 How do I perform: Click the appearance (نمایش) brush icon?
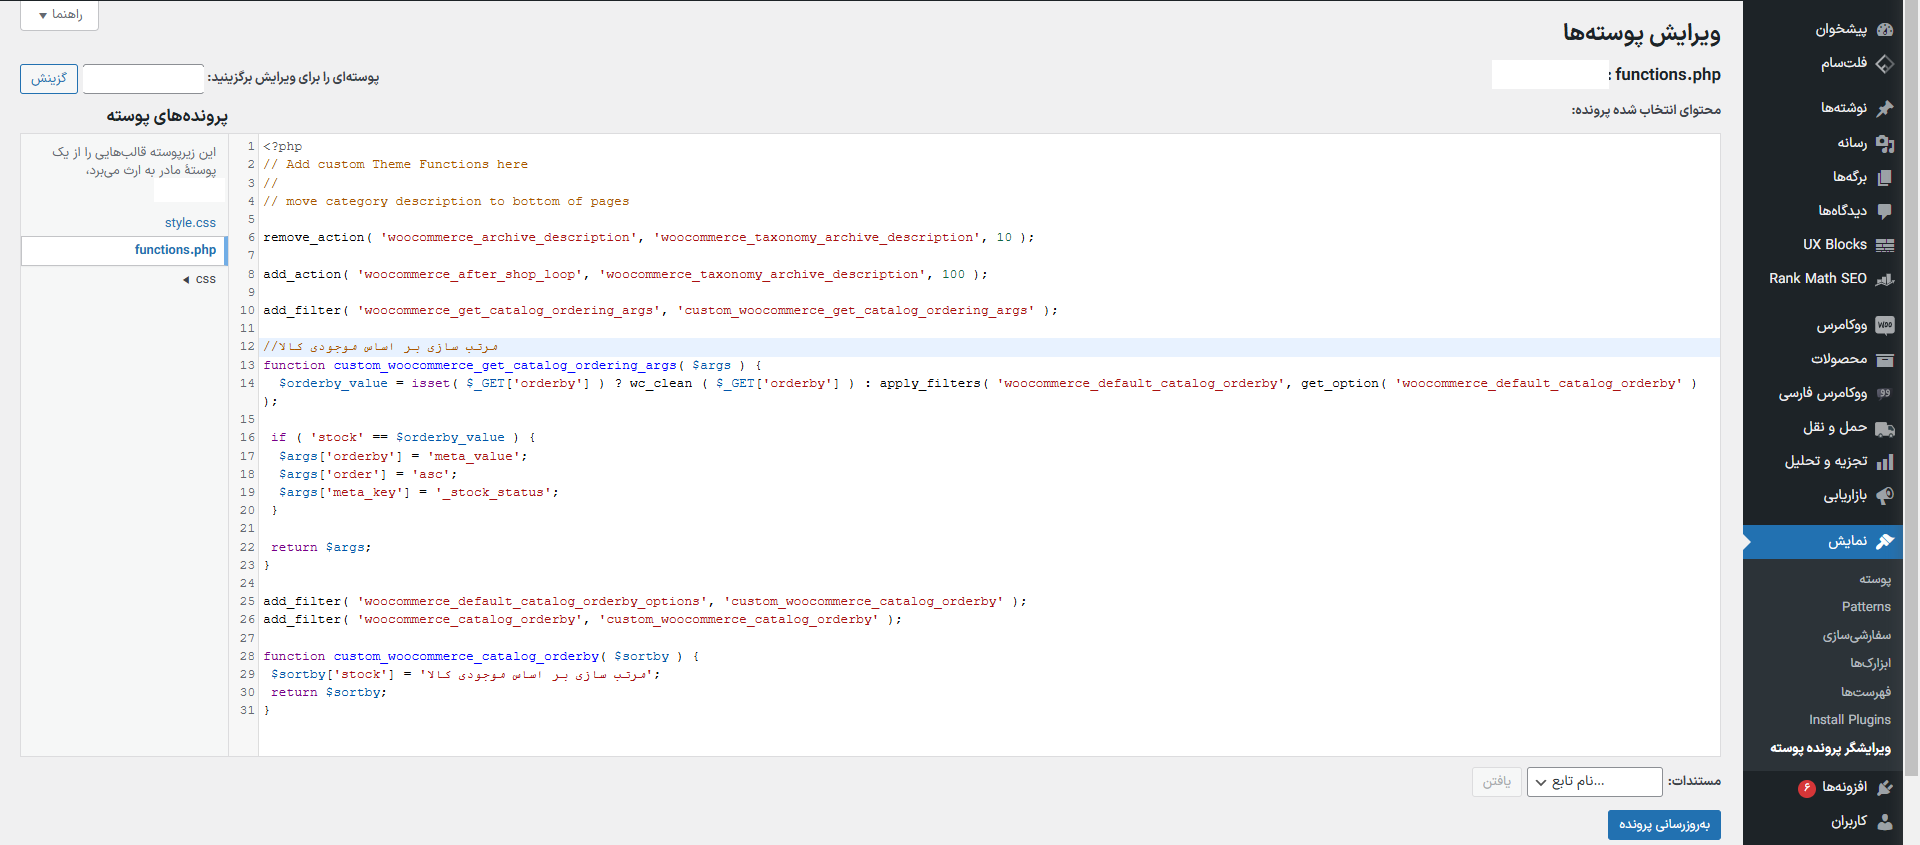[x=1885, y=541]
